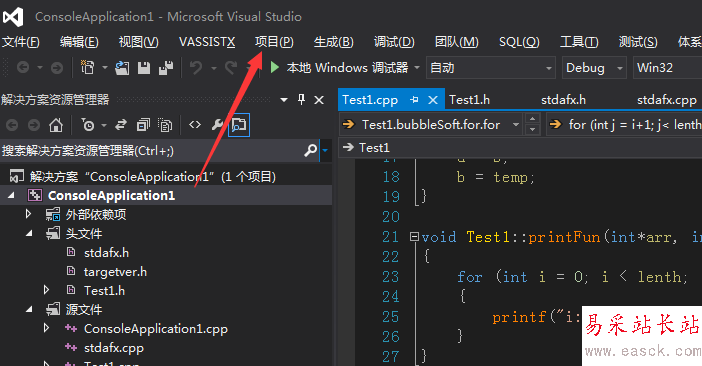Close the Test1.cpp tab
Screen dimensions: 702x366
[432, 100]
